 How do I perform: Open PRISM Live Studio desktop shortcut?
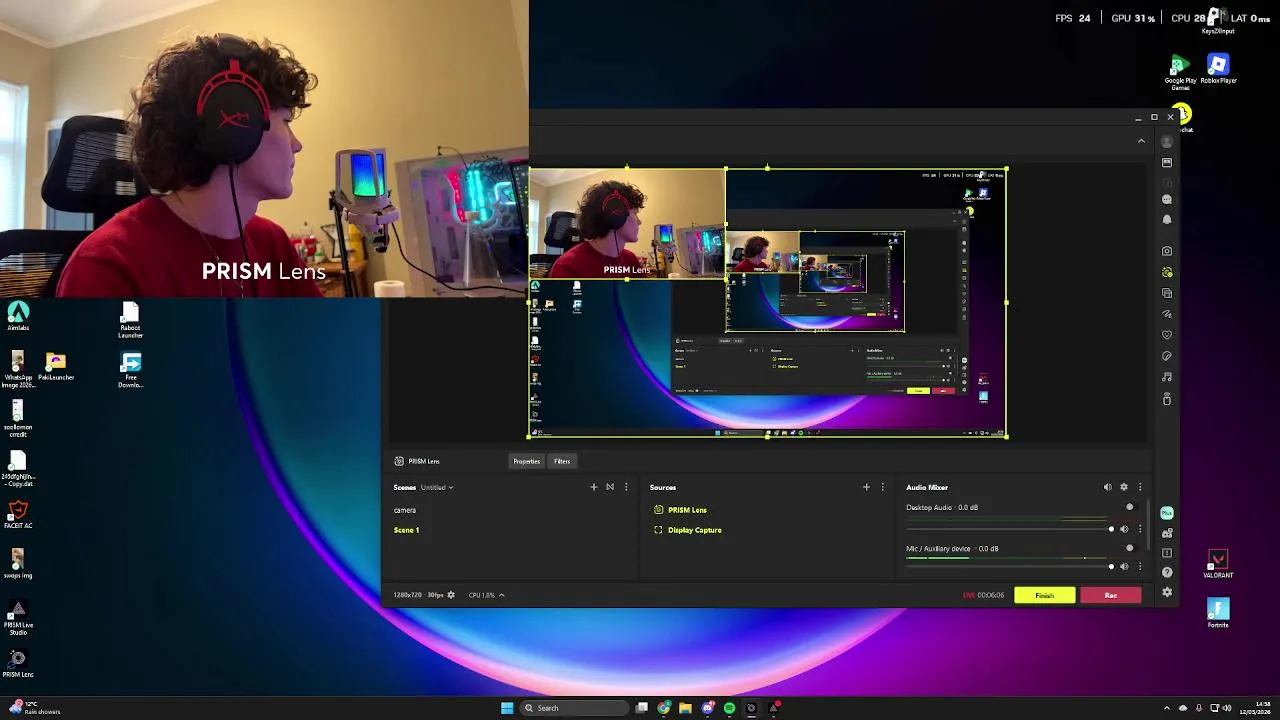click(18, 618)
